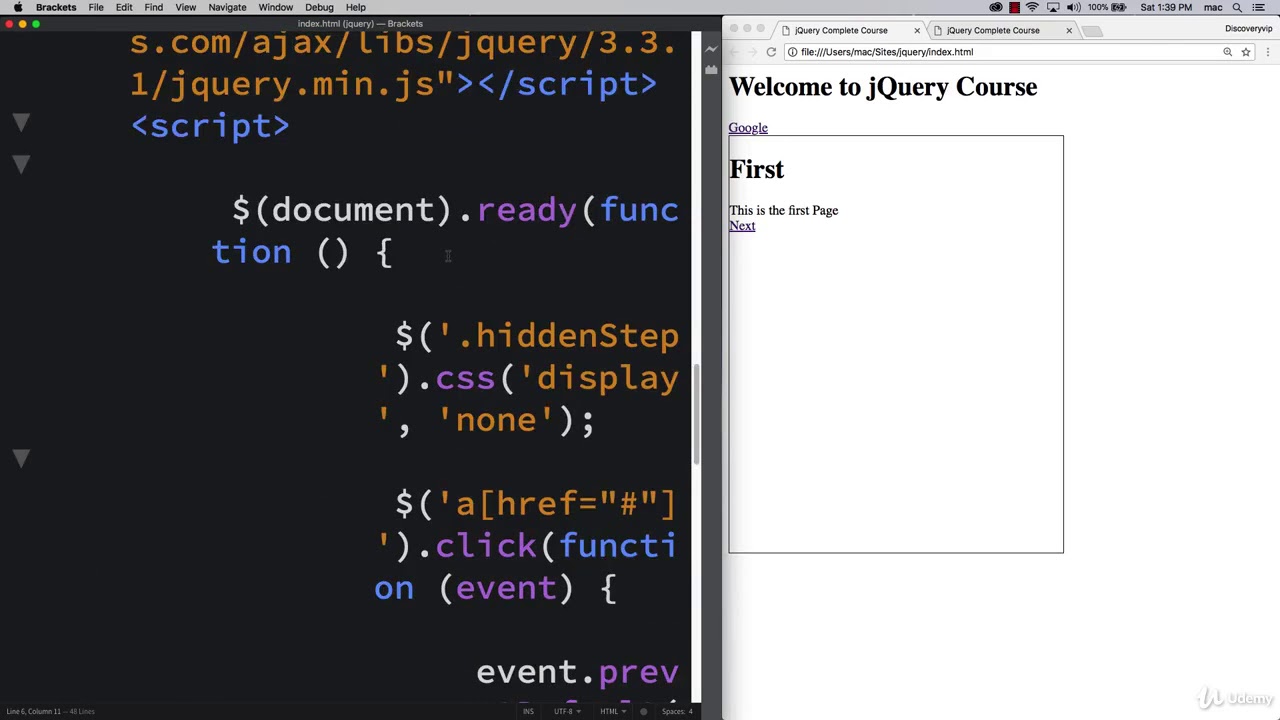Collapse the document ready function fold
Image resolution: width=1280 pixels, height=720 pixels.
(21, 165)
